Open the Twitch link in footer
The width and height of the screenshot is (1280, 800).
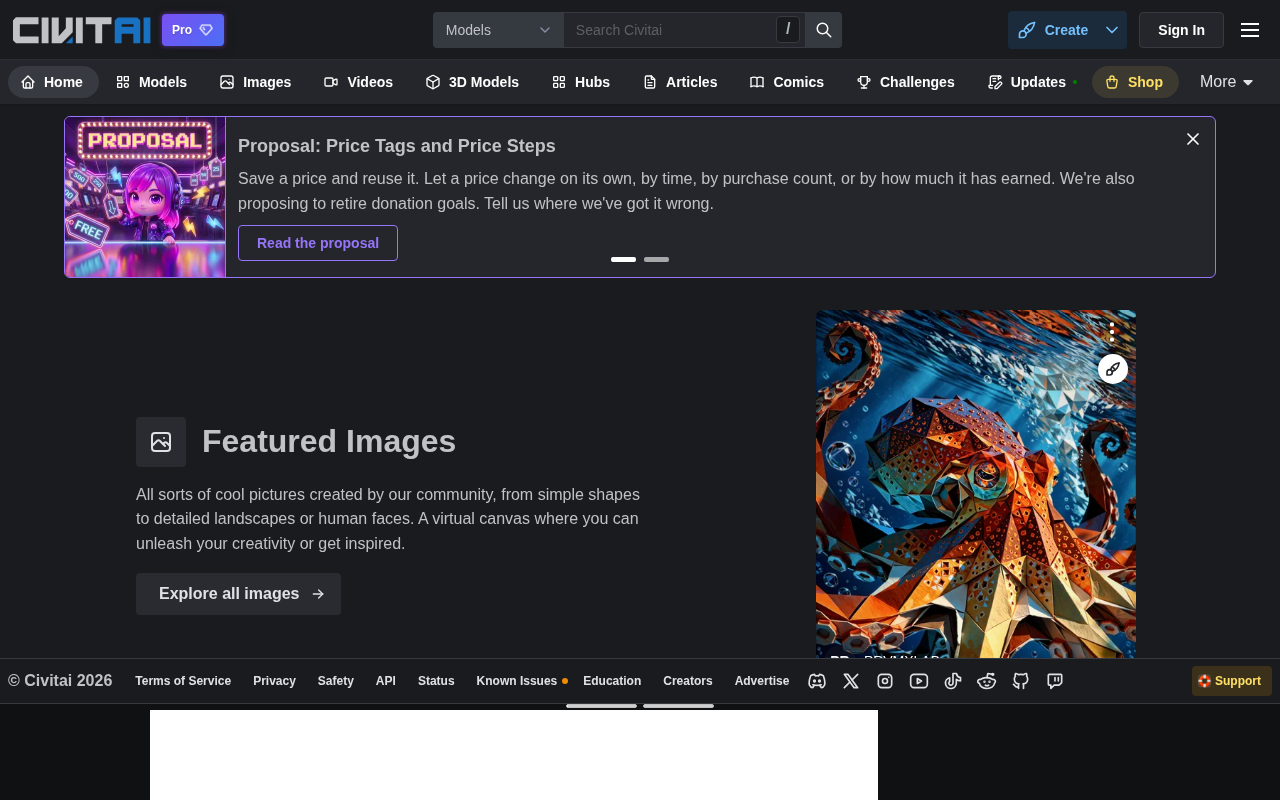coord(1055,681)
